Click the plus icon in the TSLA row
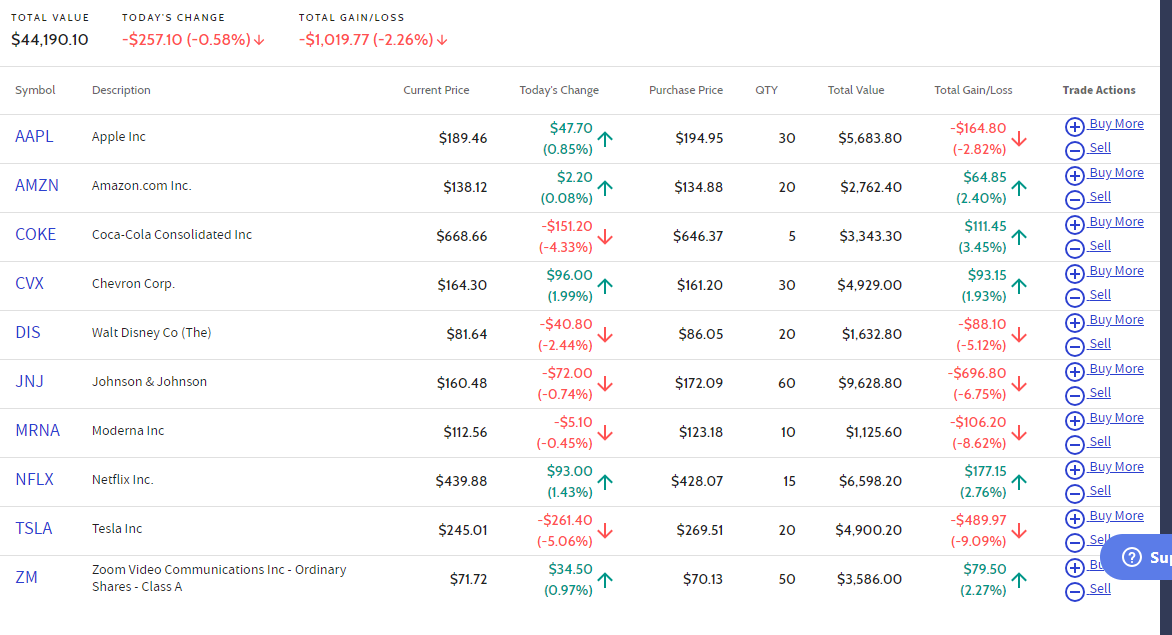Screen dimensions: 1172x635 coord(1074,518)
